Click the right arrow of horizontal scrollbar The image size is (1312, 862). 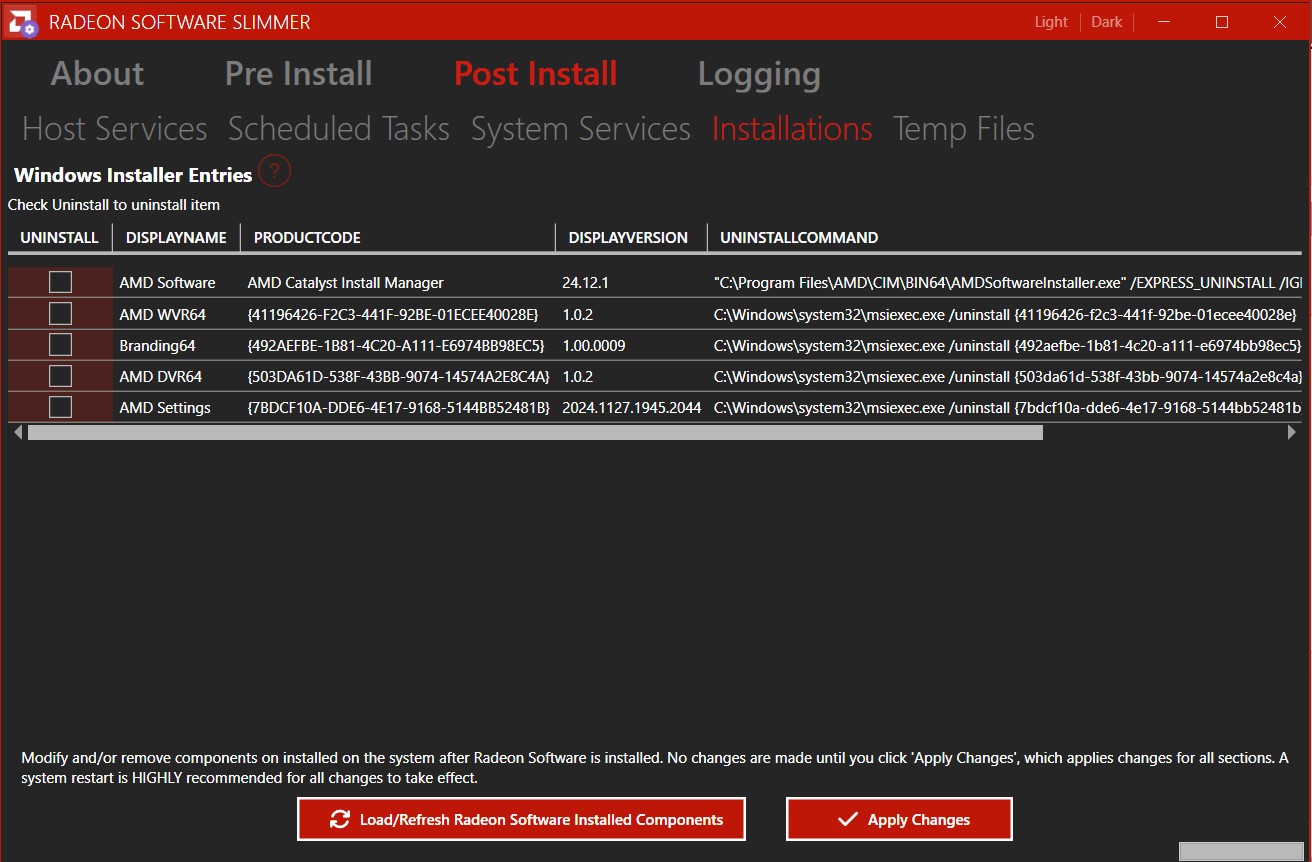click(1292, 433)
